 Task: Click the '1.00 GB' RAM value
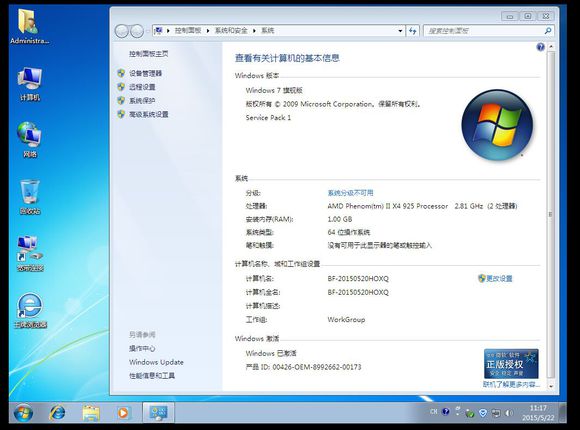[x=340, y=219]
